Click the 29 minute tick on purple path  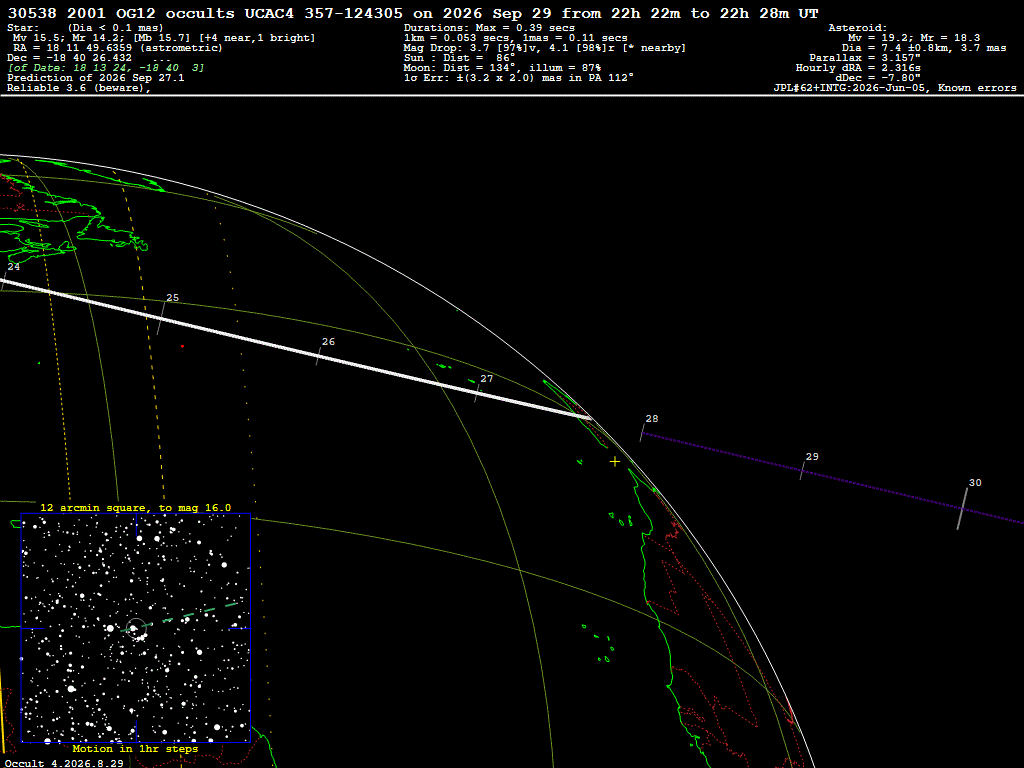pyautogui.click(x=803, y=471)
